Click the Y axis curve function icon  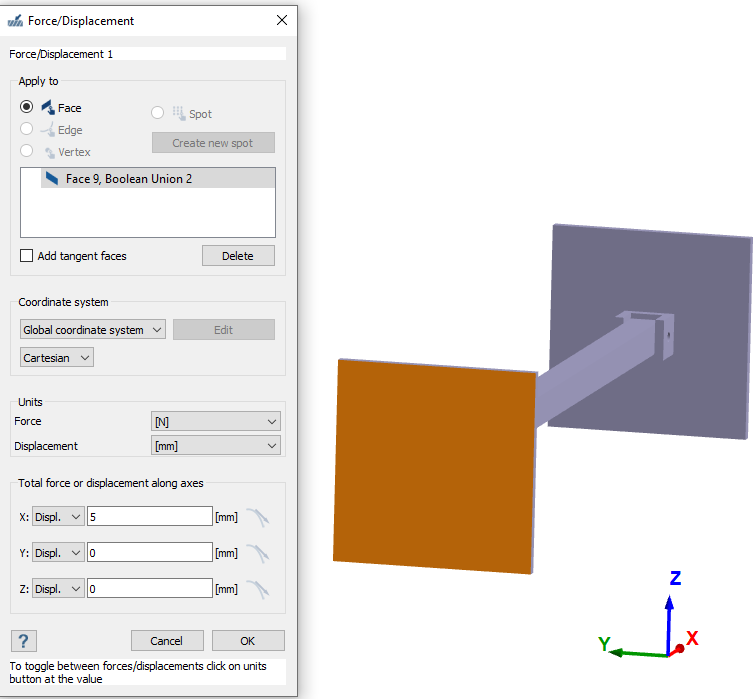(x=258, y=553)
